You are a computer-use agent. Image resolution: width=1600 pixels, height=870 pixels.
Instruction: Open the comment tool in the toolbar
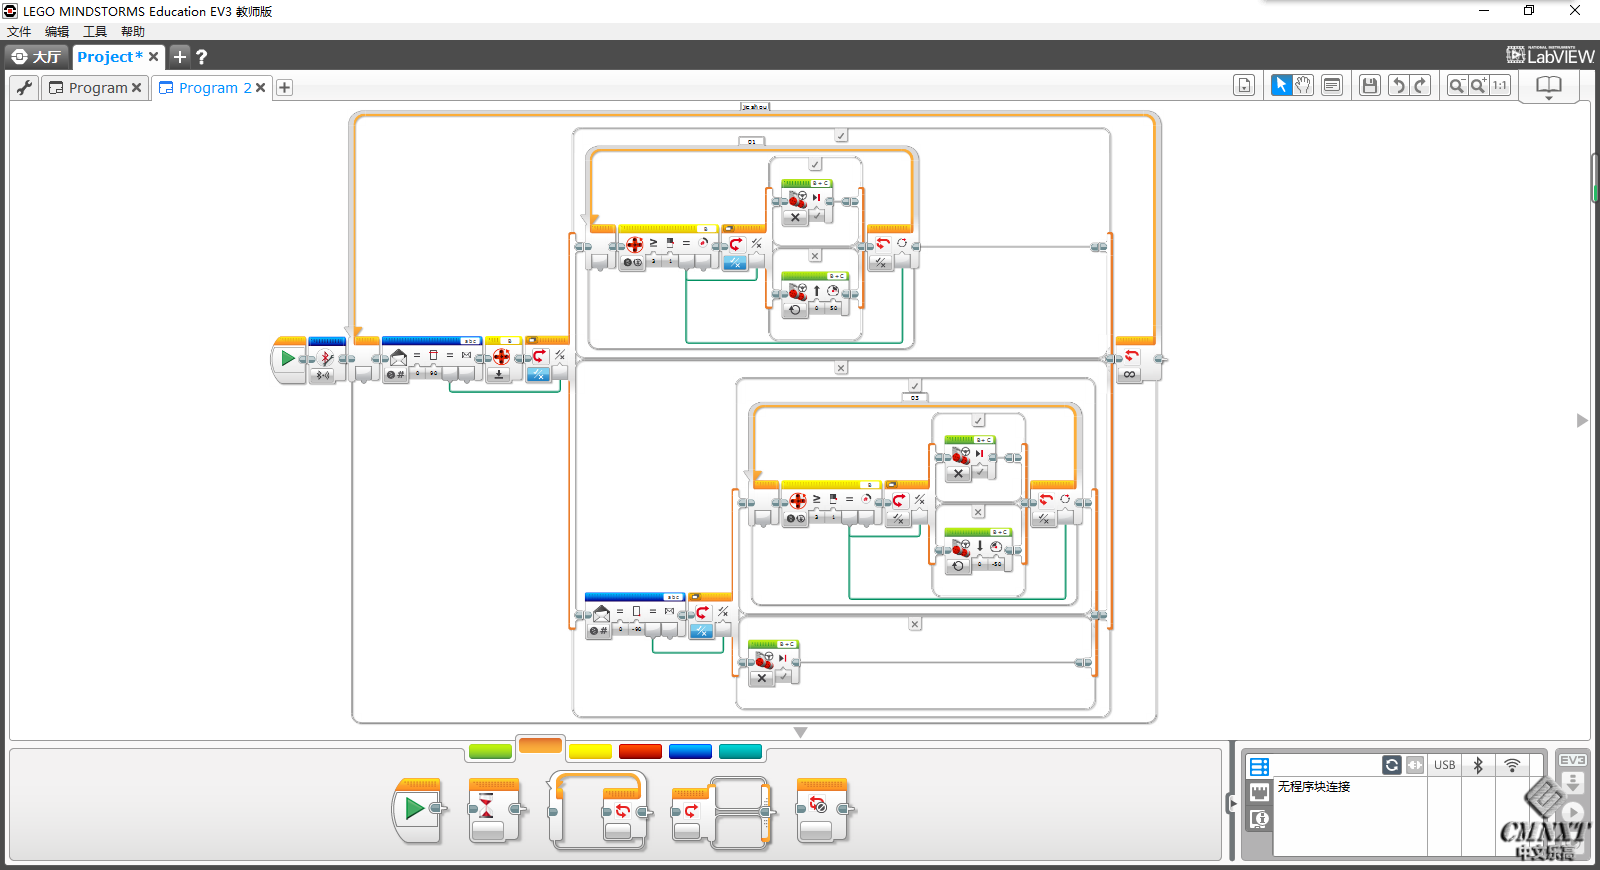pos(1332,86)
